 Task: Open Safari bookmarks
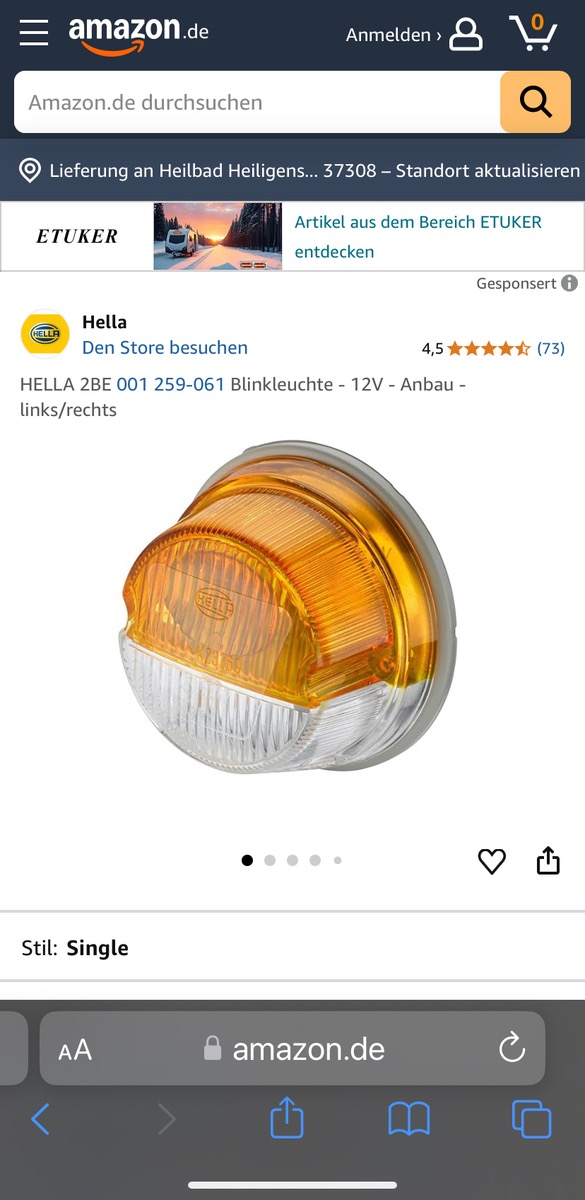pos(409,1119)
